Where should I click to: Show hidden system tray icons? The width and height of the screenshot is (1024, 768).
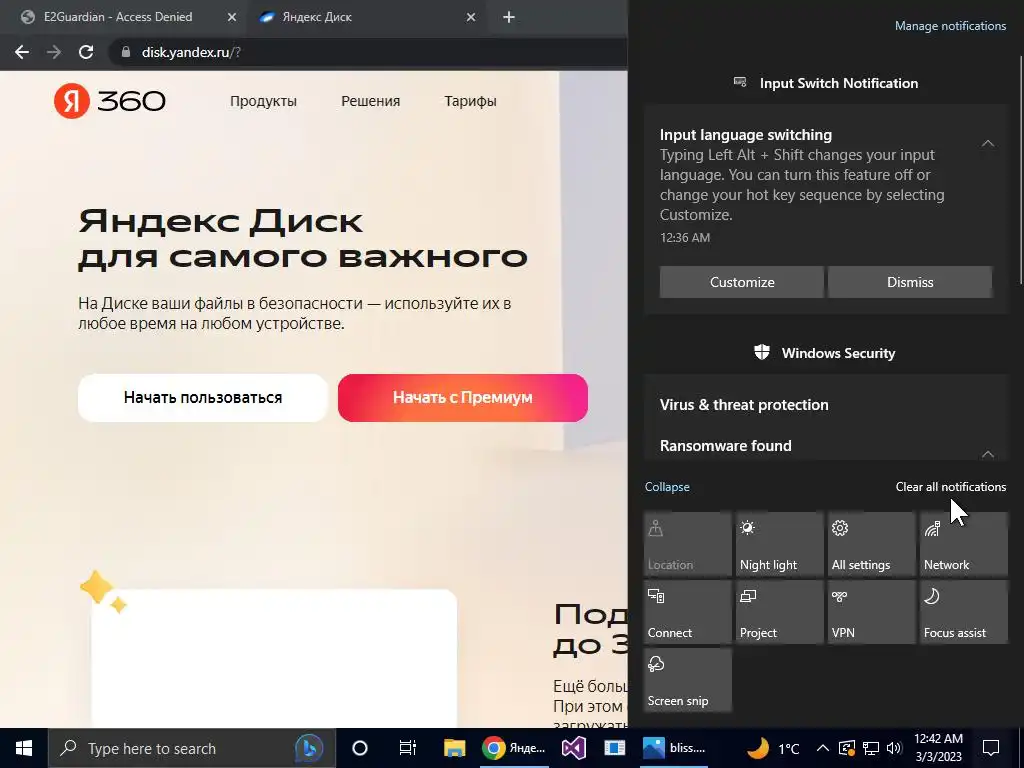coord(823,748)
